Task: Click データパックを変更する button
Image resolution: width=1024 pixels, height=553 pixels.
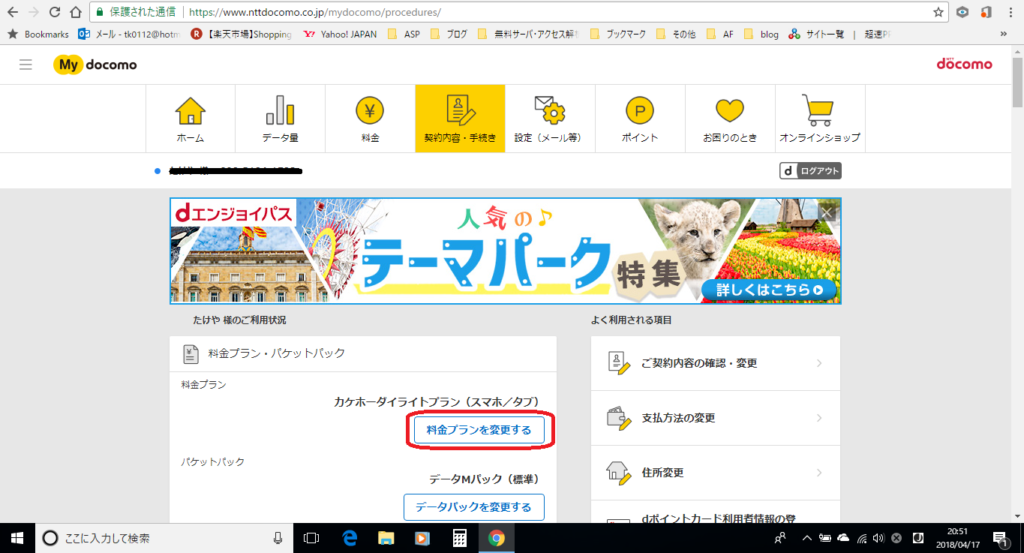Action: point(473,507)
